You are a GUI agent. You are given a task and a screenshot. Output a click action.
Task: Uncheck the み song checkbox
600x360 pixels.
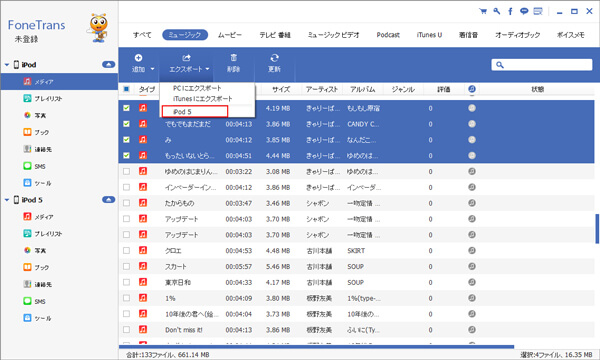pos(126,140)
